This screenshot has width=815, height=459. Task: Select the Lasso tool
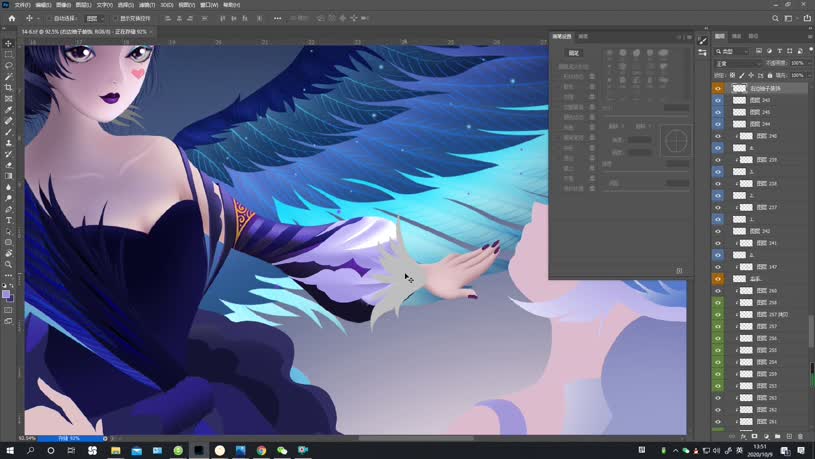click(8, 65)
